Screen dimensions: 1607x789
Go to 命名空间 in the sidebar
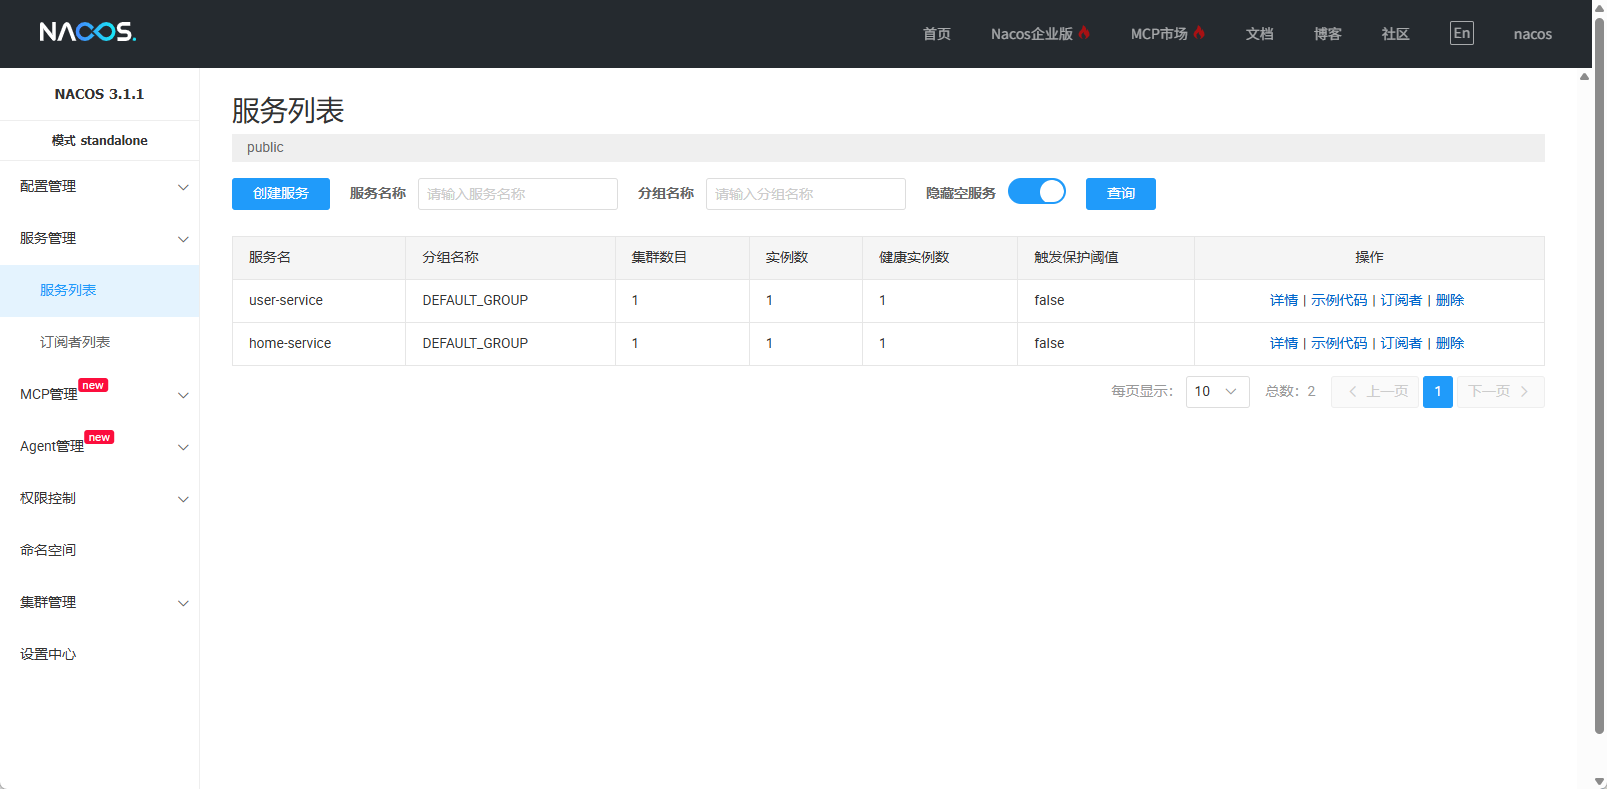tap(48, 550)
